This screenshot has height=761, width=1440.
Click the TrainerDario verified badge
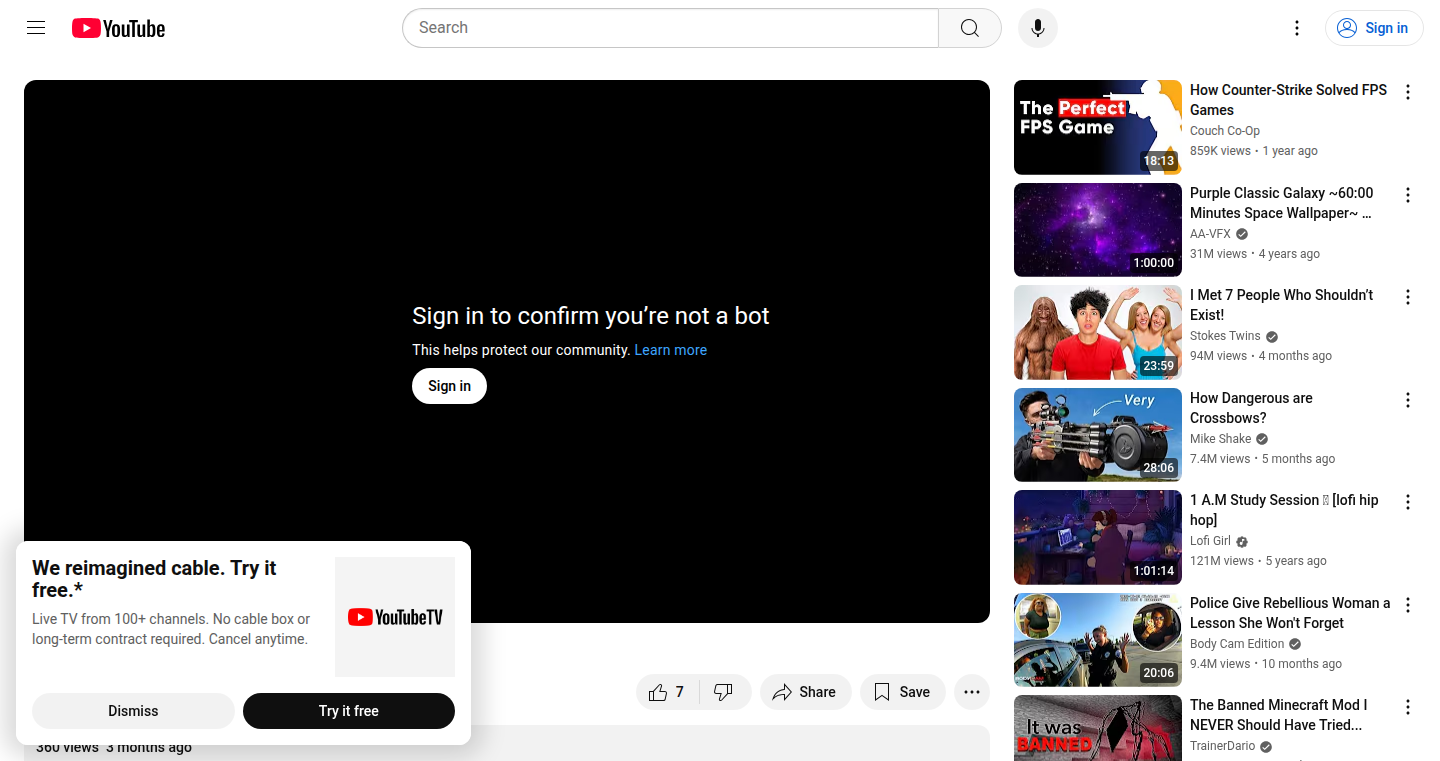(1266, 747)
